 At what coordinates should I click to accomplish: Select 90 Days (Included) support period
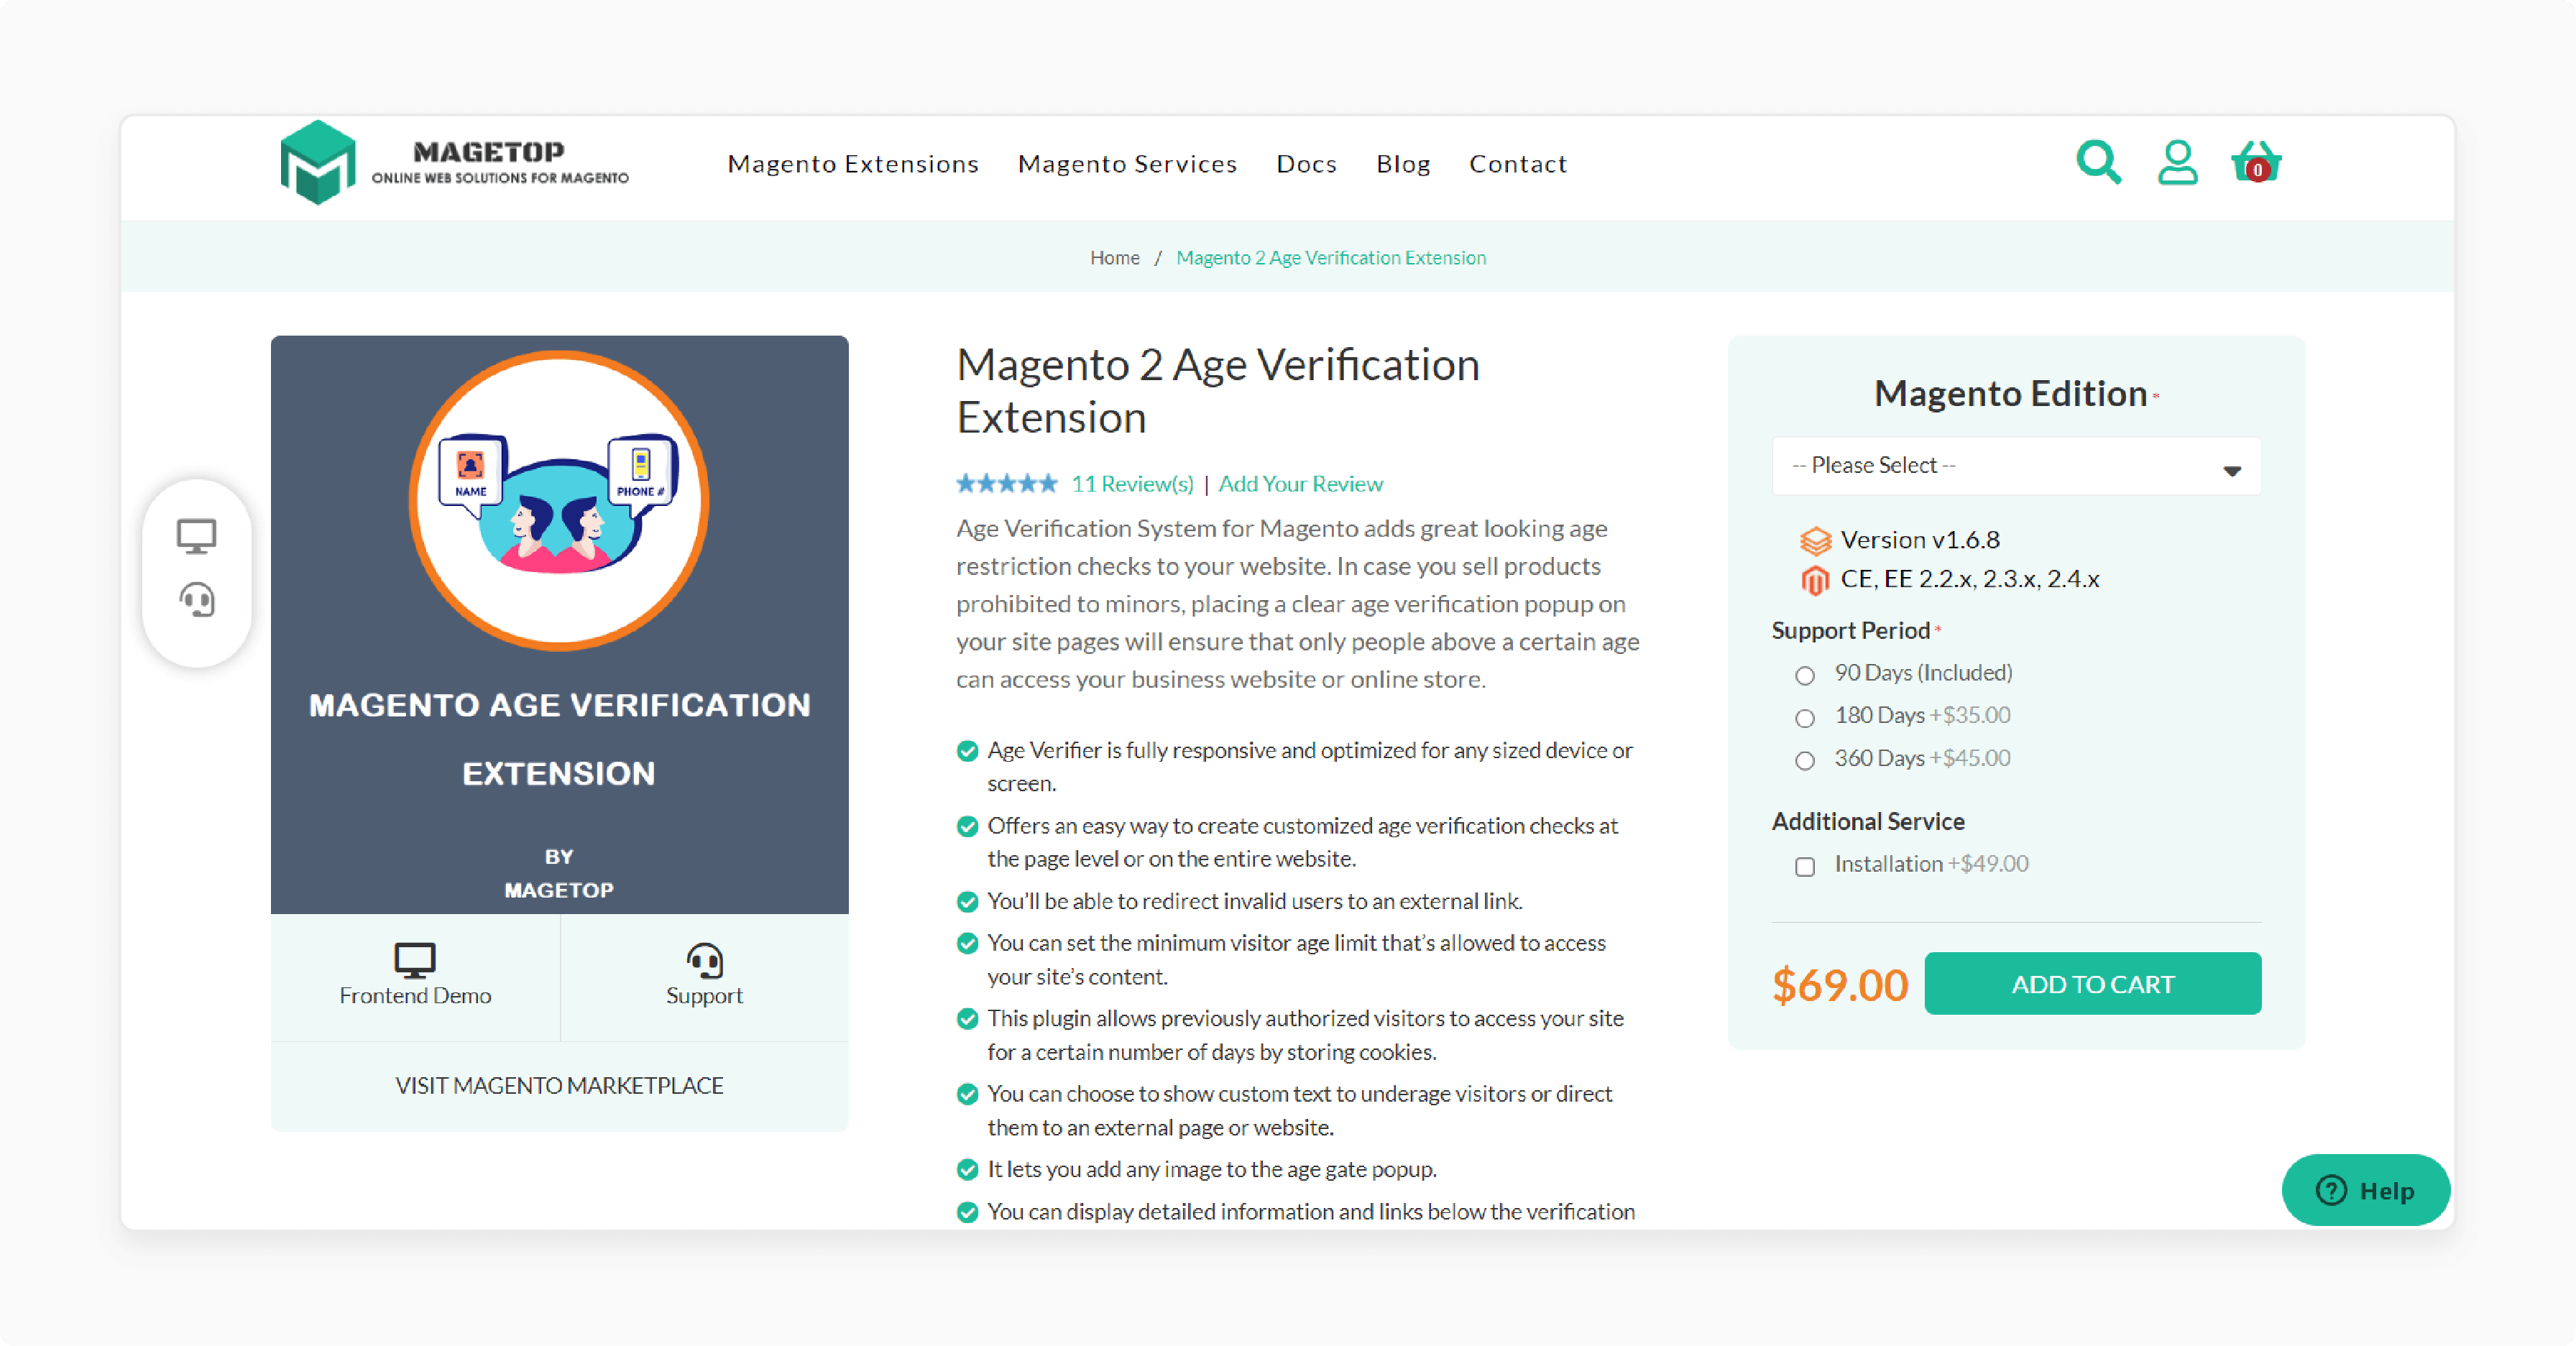pos(1804,676)
